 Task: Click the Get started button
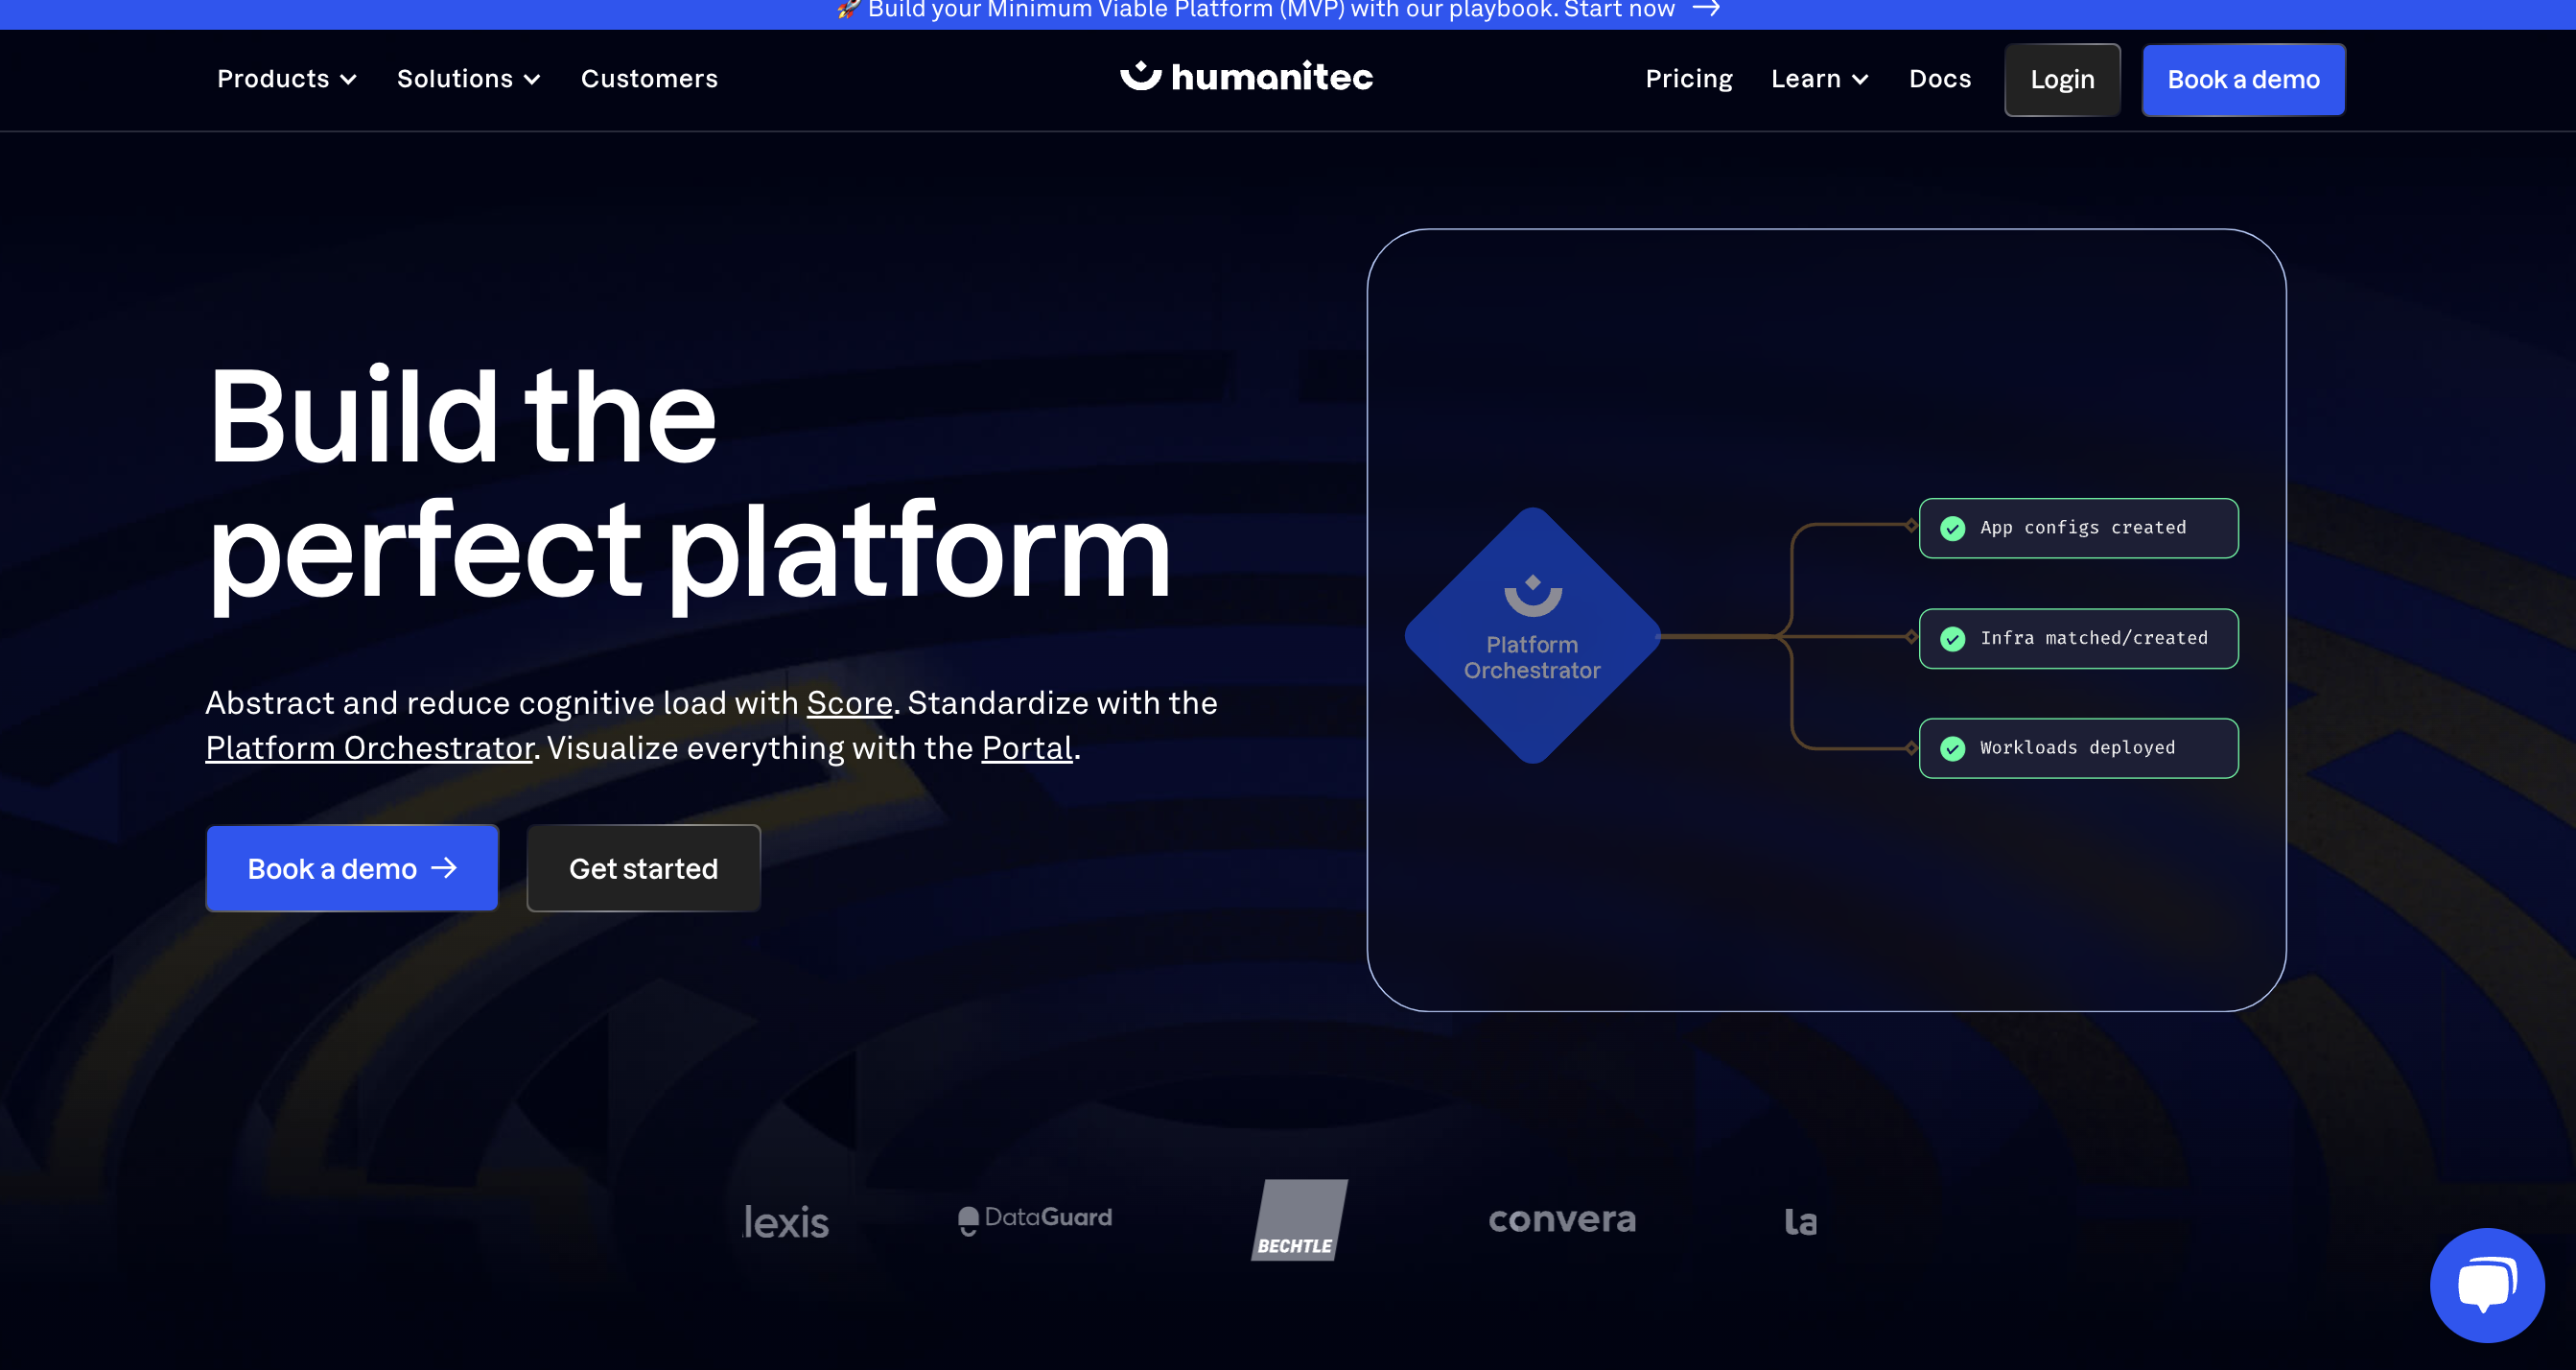(643, 868)
